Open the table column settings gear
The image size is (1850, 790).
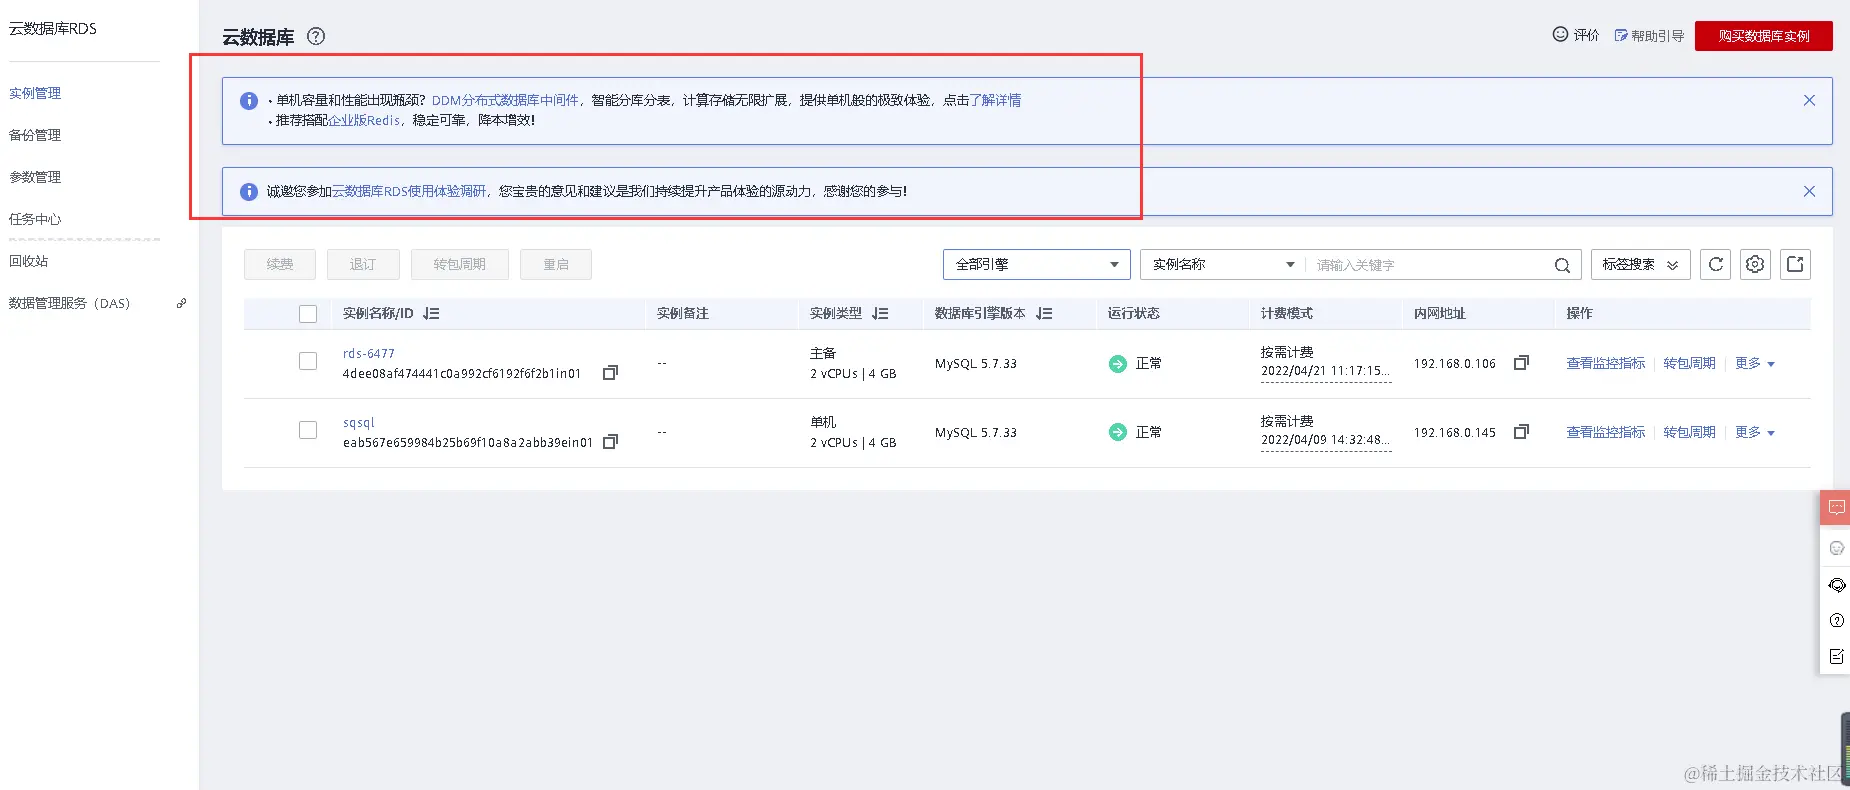1755,264
